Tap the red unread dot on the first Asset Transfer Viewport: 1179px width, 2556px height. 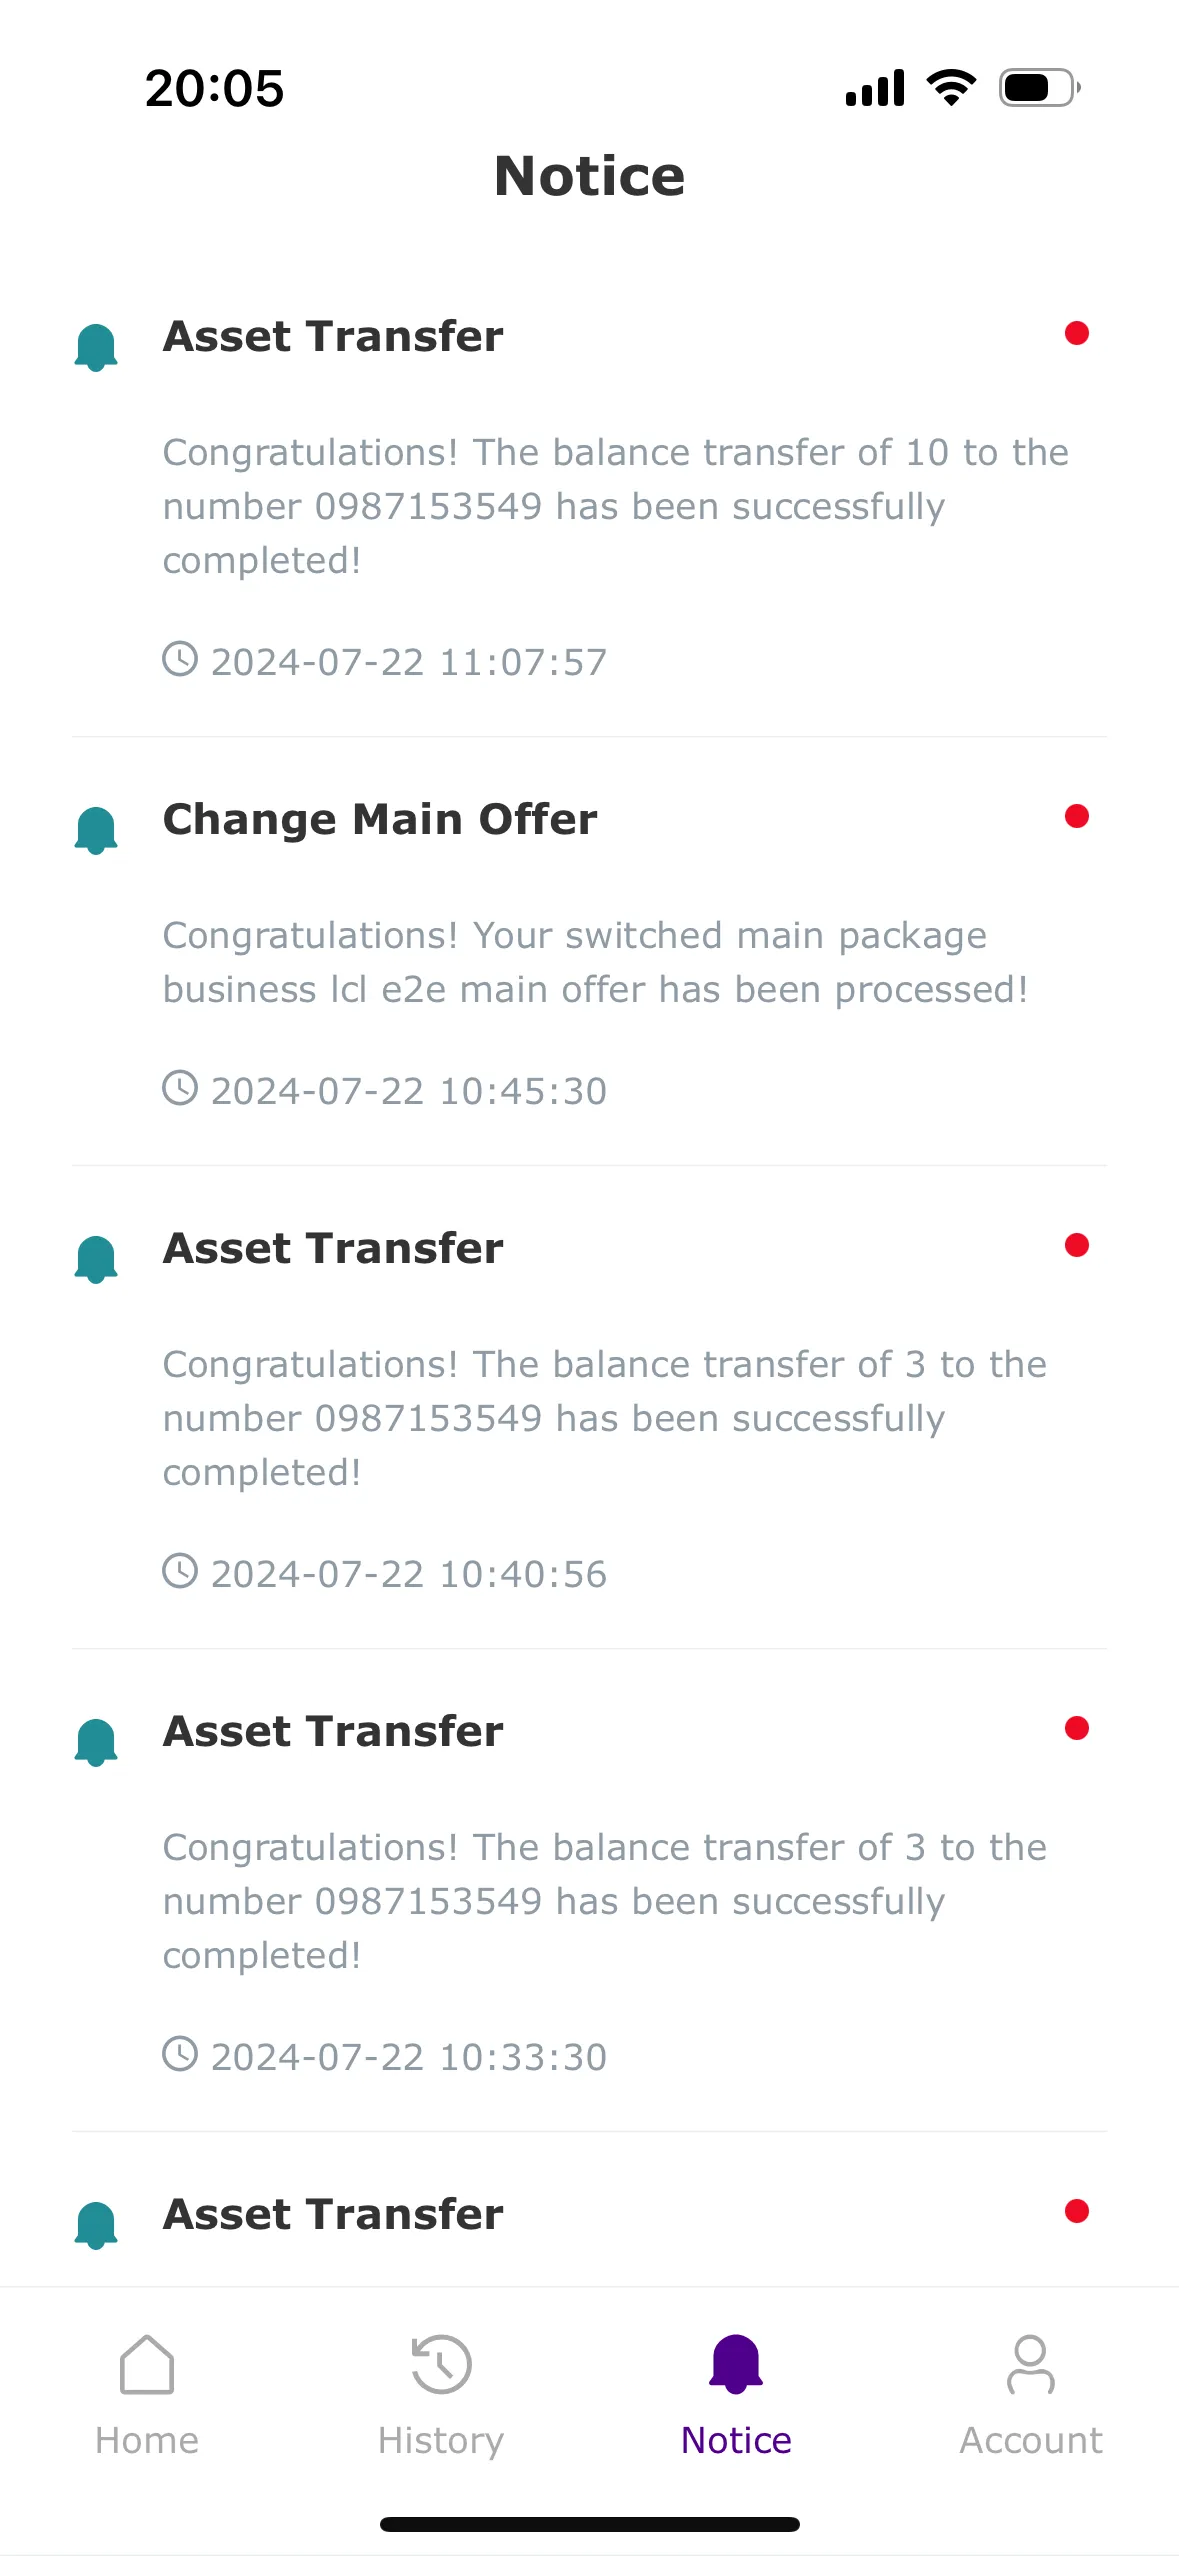click(1077, 333)
